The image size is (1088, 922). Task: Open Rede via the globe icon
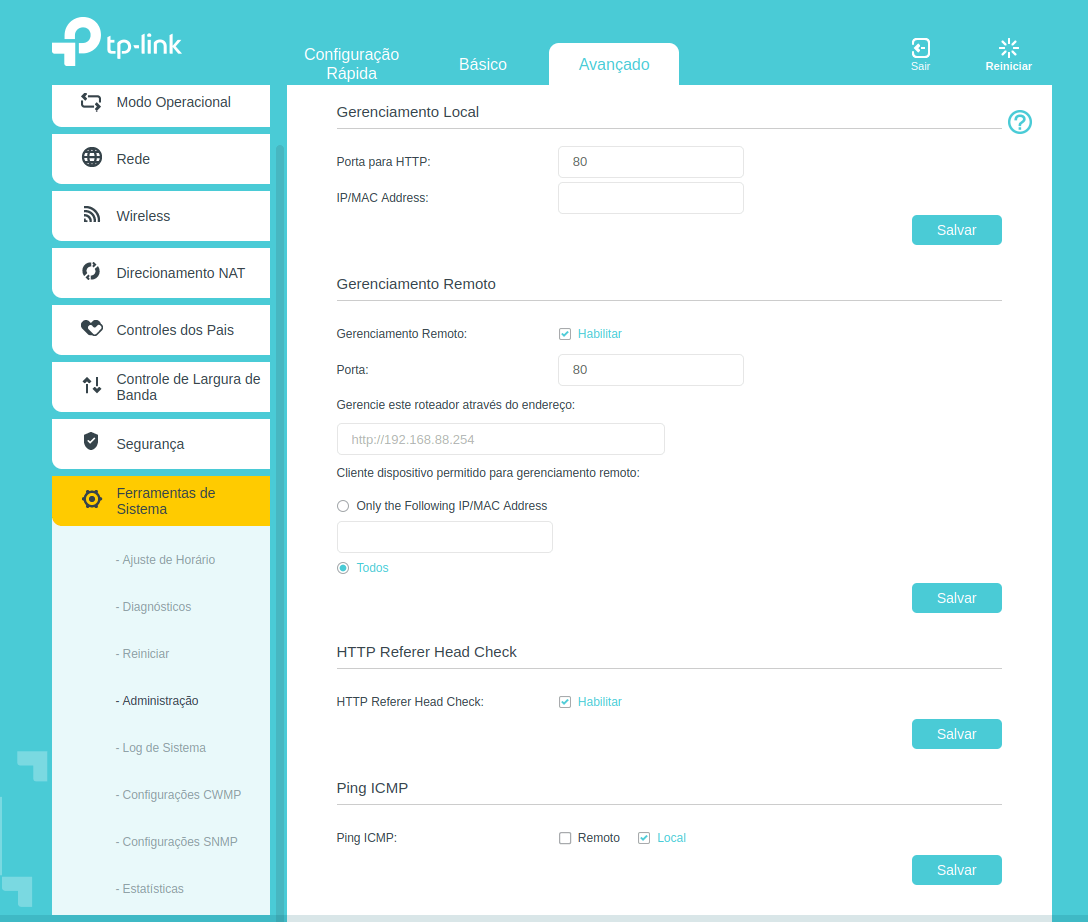[92, 158]
